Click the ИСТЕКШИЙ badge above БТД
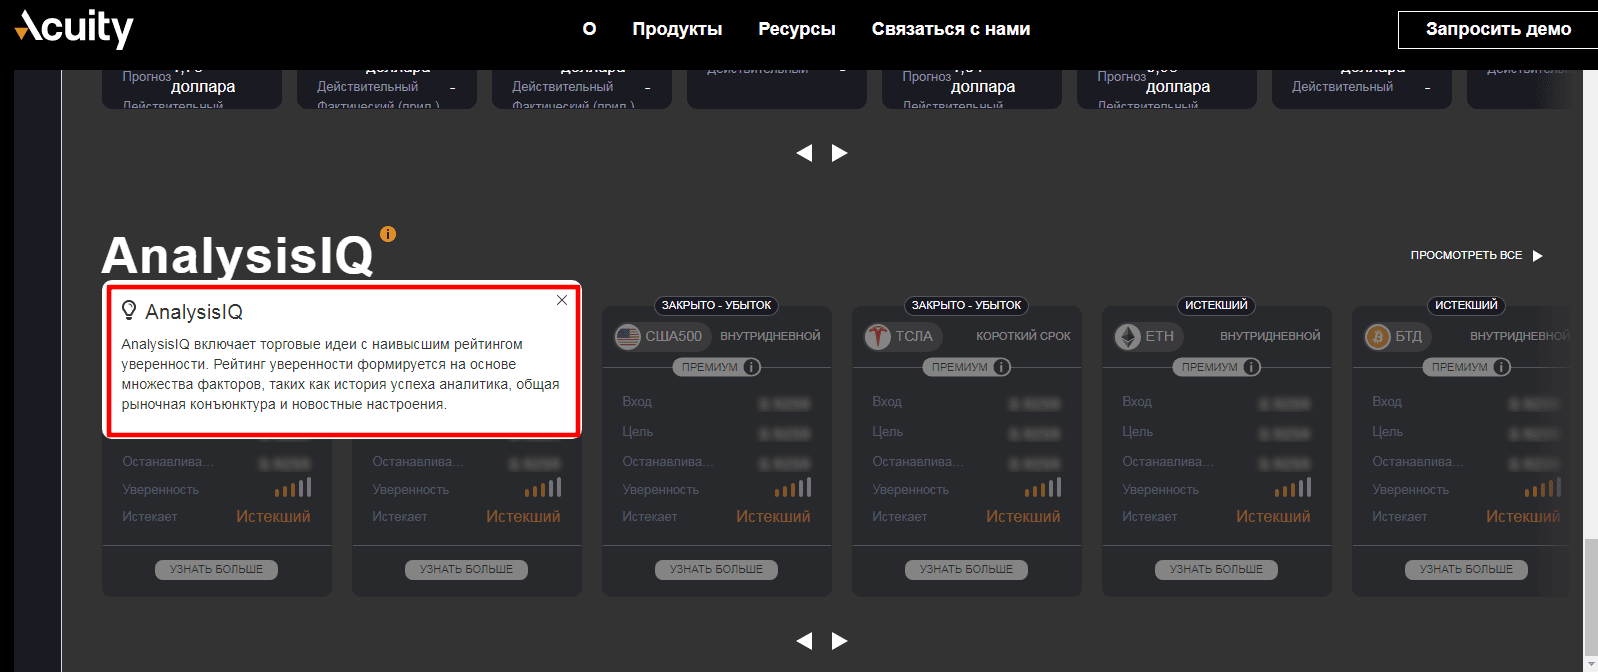Image resolution: width=1598 pixels, height=672 pixels. [x=1466, y=305]
